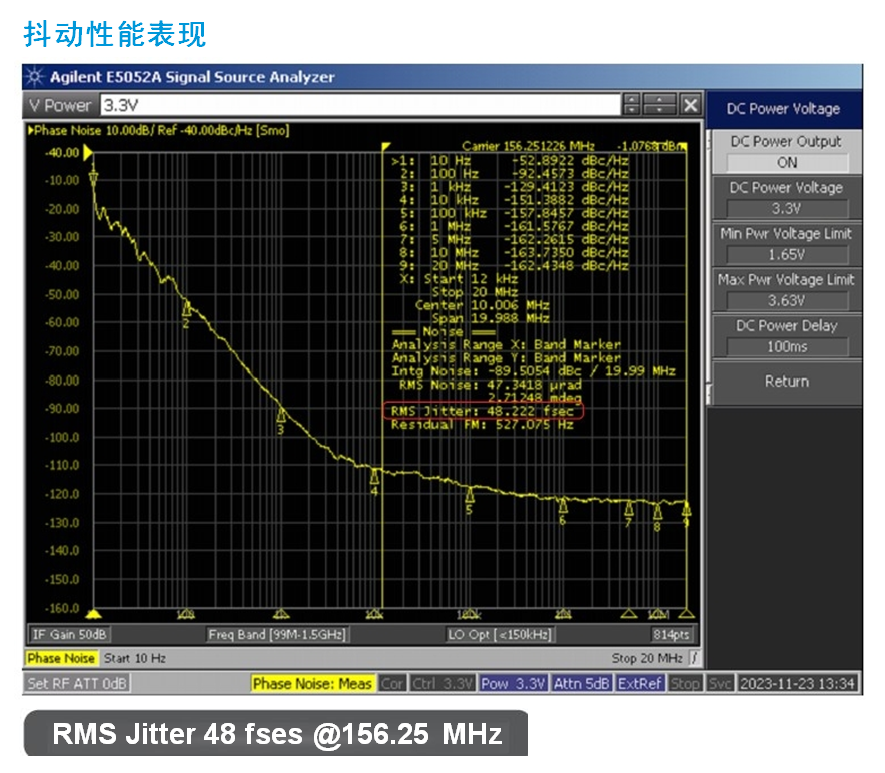This screenshot has width=885, height=773.
Task: Select marker 5 triangle on the trace
Action: click(469, 495)
